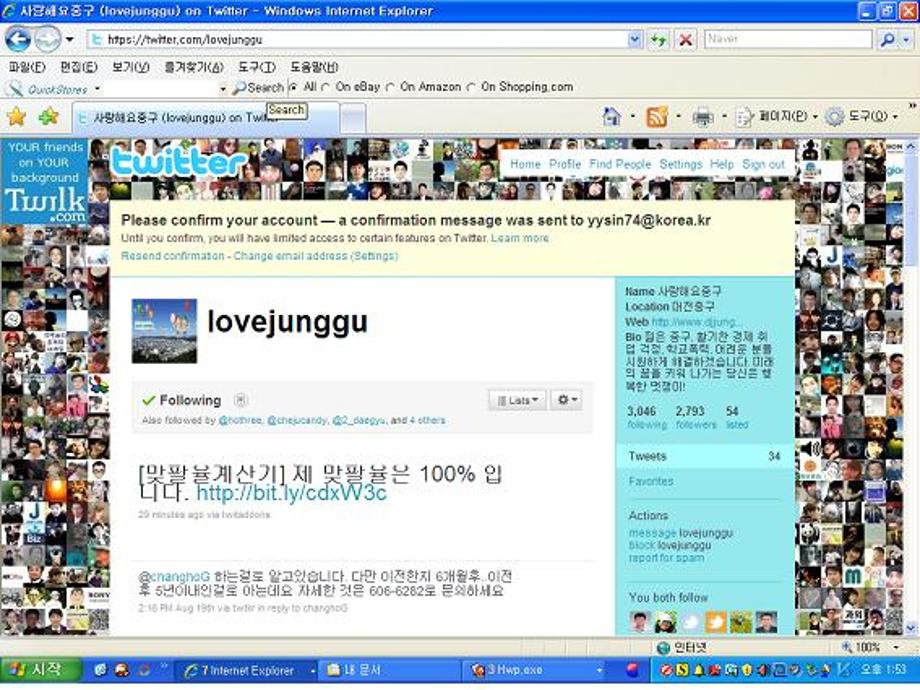Click the QuickStores logo icon
Screen dimensions: 920x690
pos(15,89)
